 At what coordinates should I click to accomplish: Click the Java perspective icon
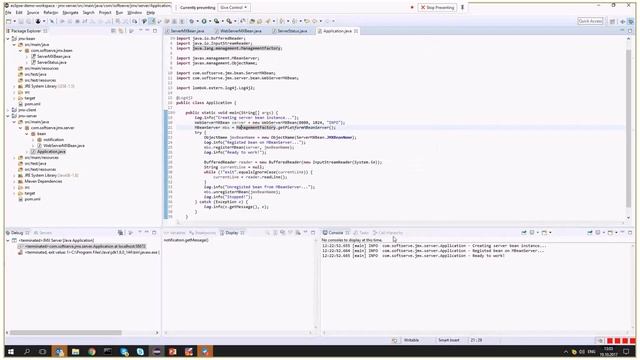click(623, 21)
